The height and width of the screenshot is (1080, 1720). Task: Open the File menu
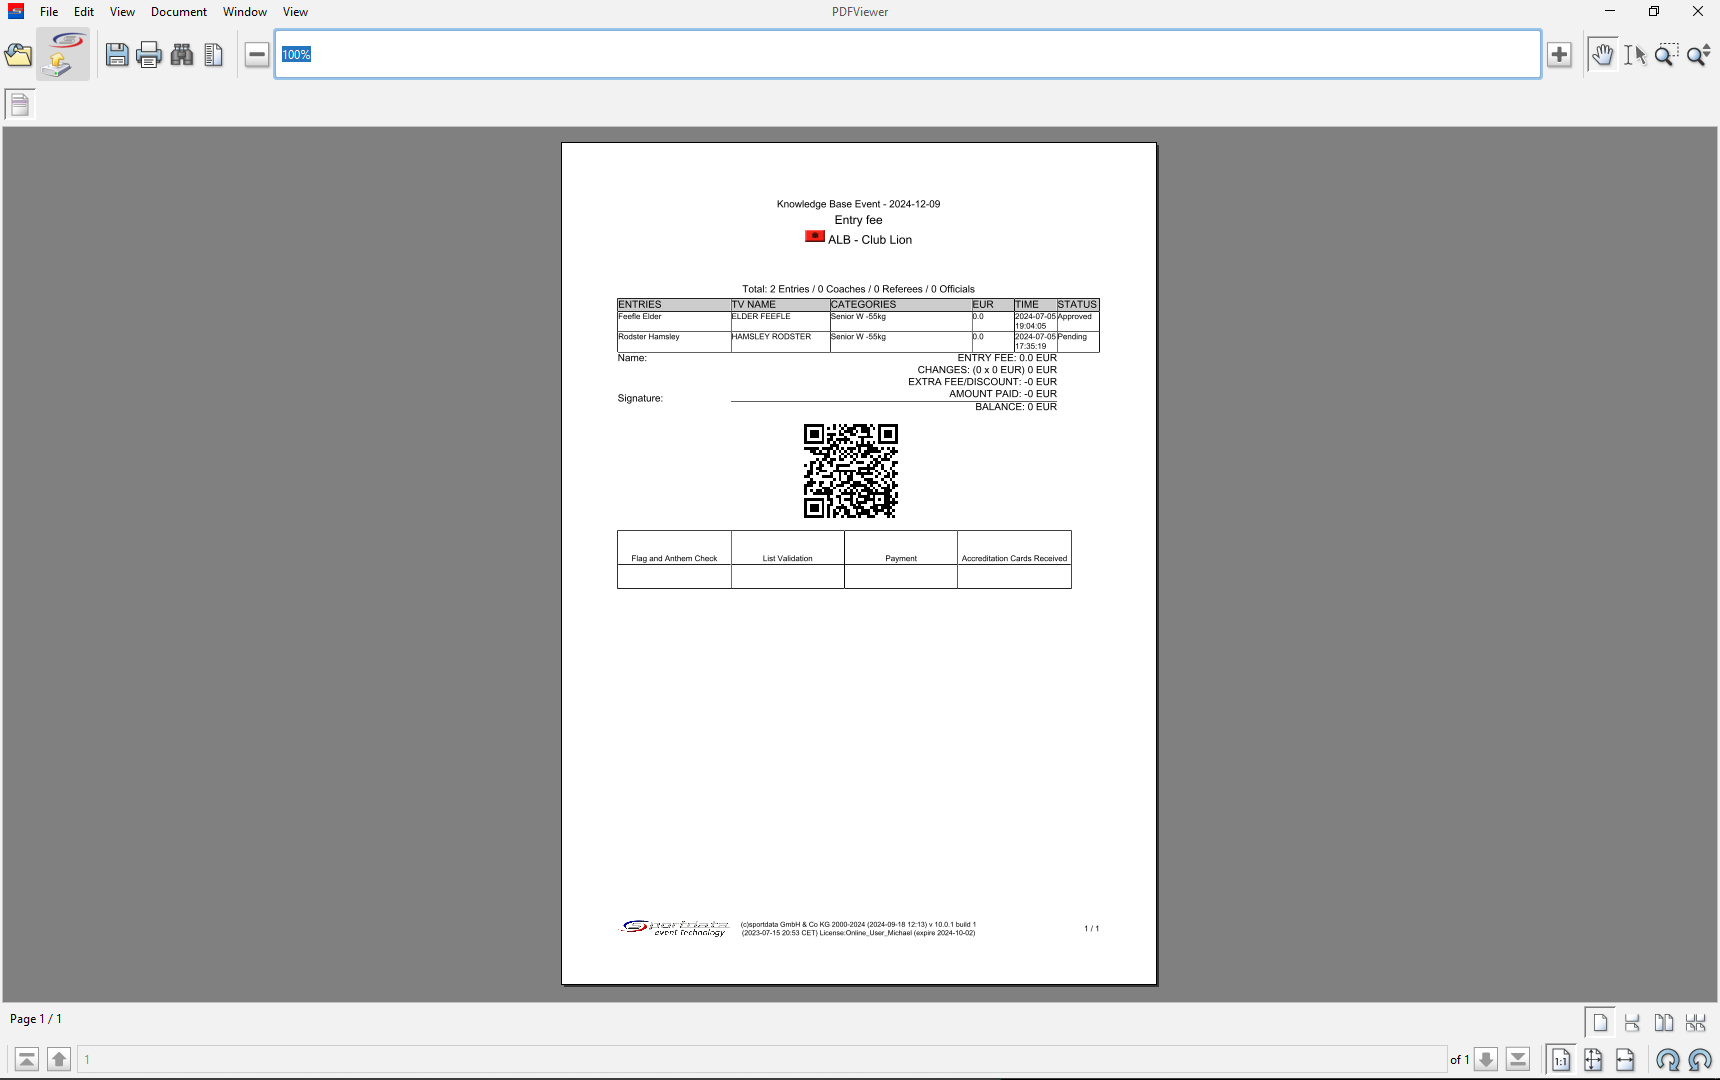click(x=49, y=12)
